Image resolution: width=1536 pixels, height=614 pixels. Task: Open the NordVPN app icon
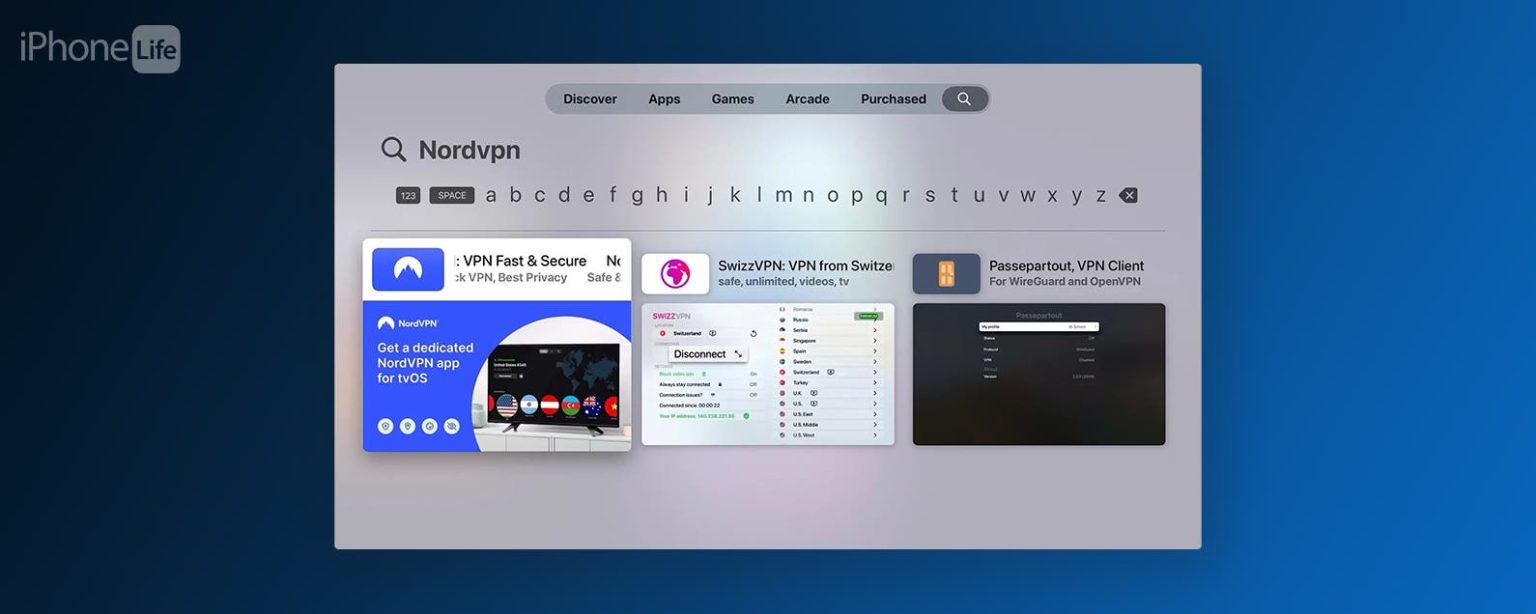point(408,269)
